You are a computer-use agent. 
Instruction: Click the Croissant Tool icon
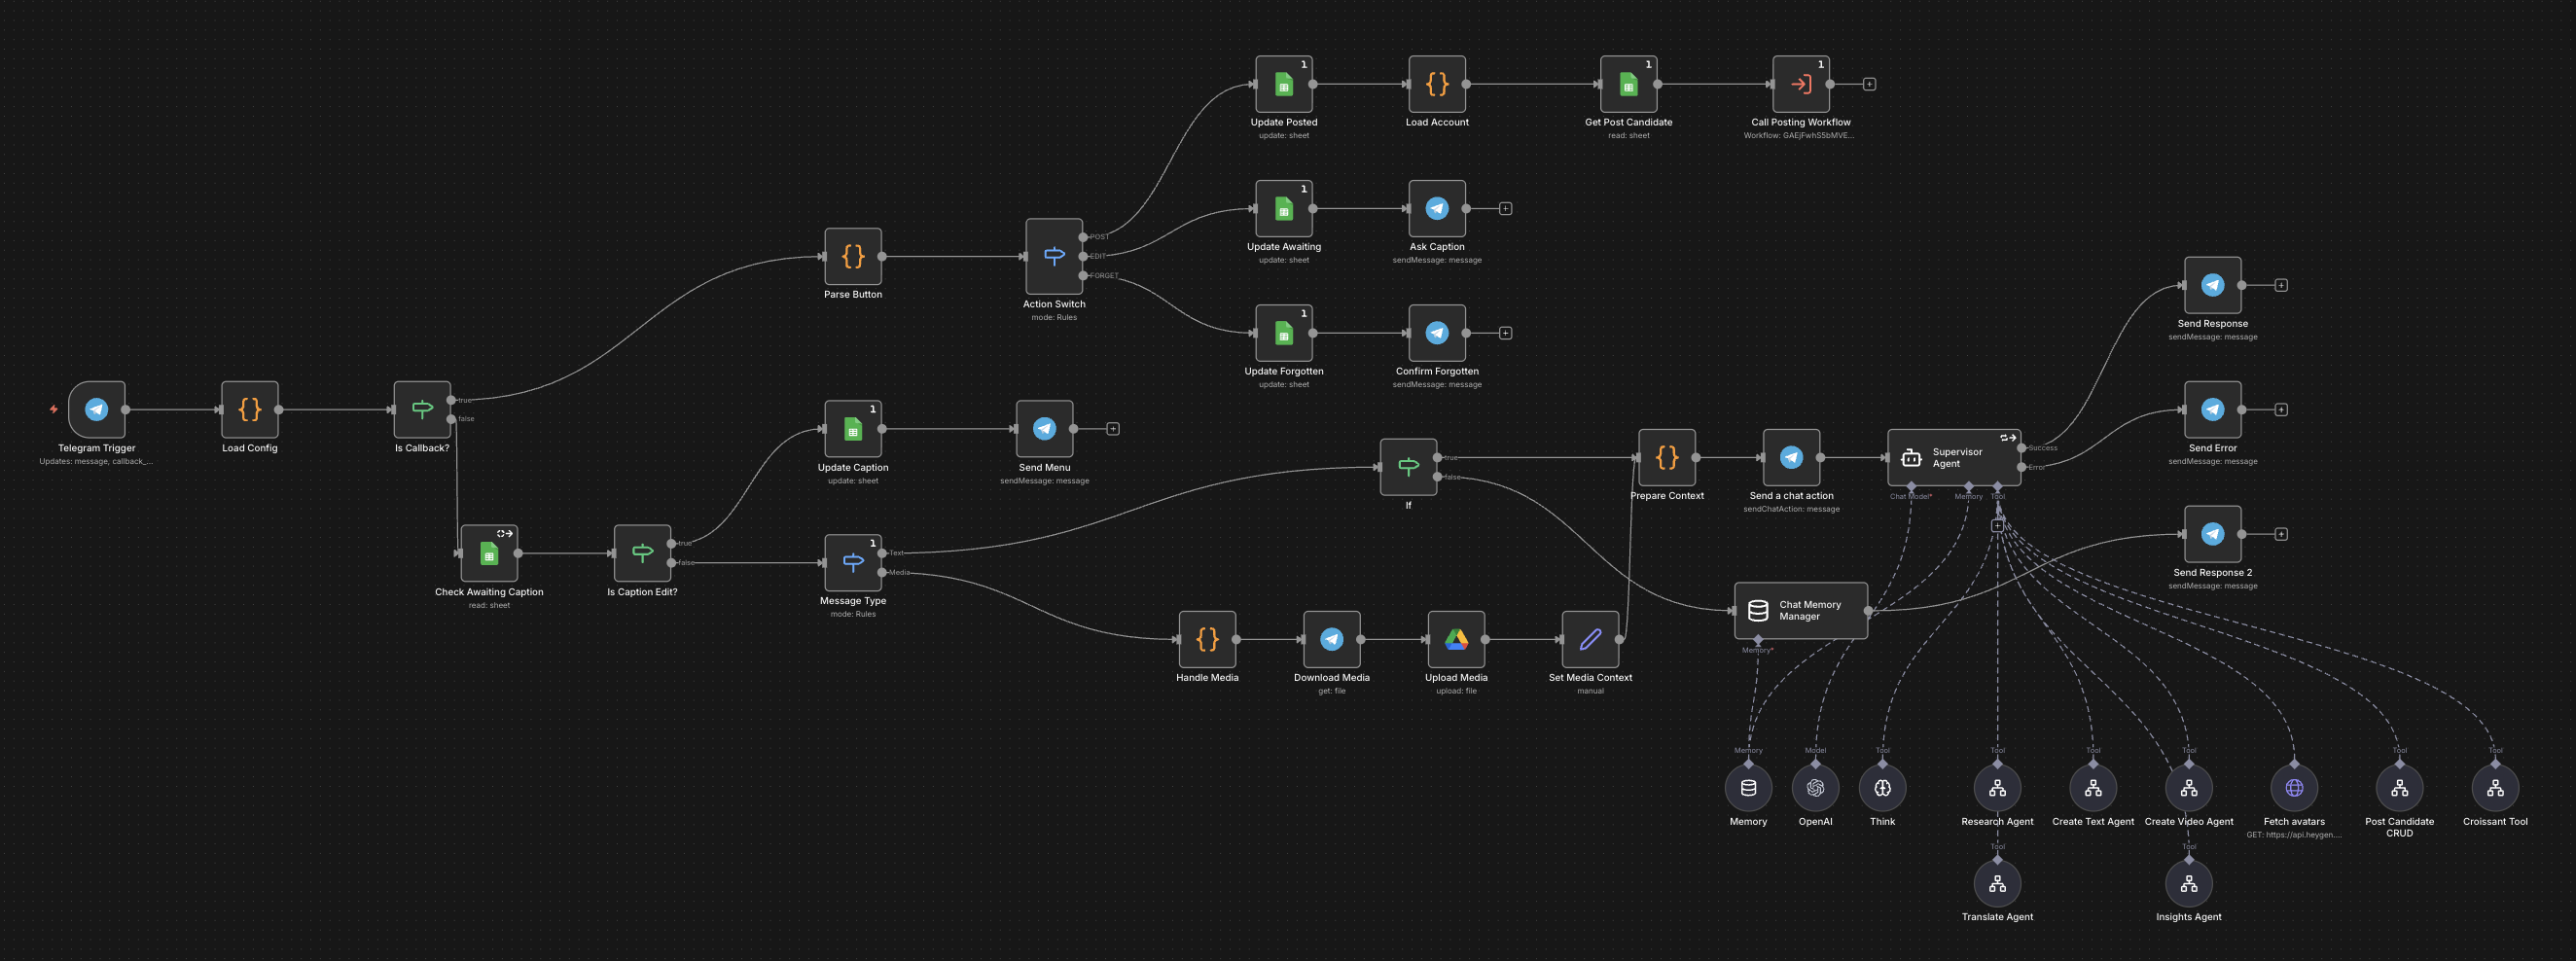pyautogui.click(x=2495, y=787)
